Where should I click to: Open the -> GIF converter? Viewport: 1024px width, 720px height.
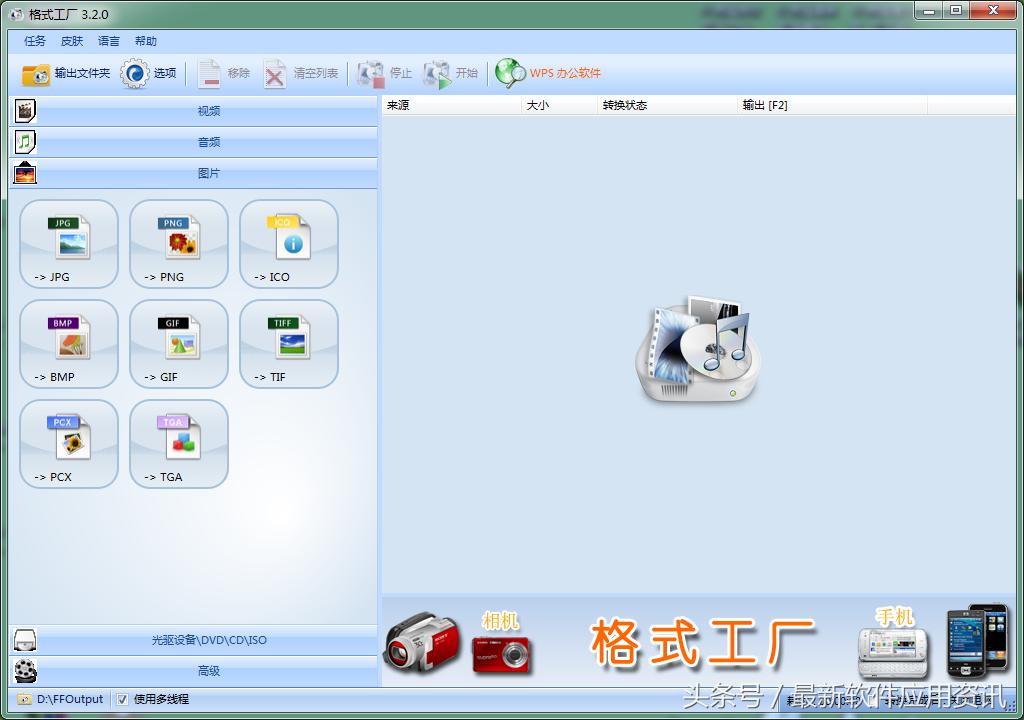[x=178, y=343]
